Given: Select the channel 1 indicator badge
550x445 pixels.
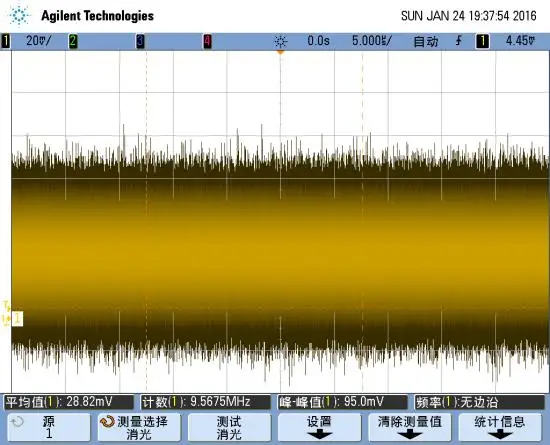Looking at the screenshot, I should (5, 41).
